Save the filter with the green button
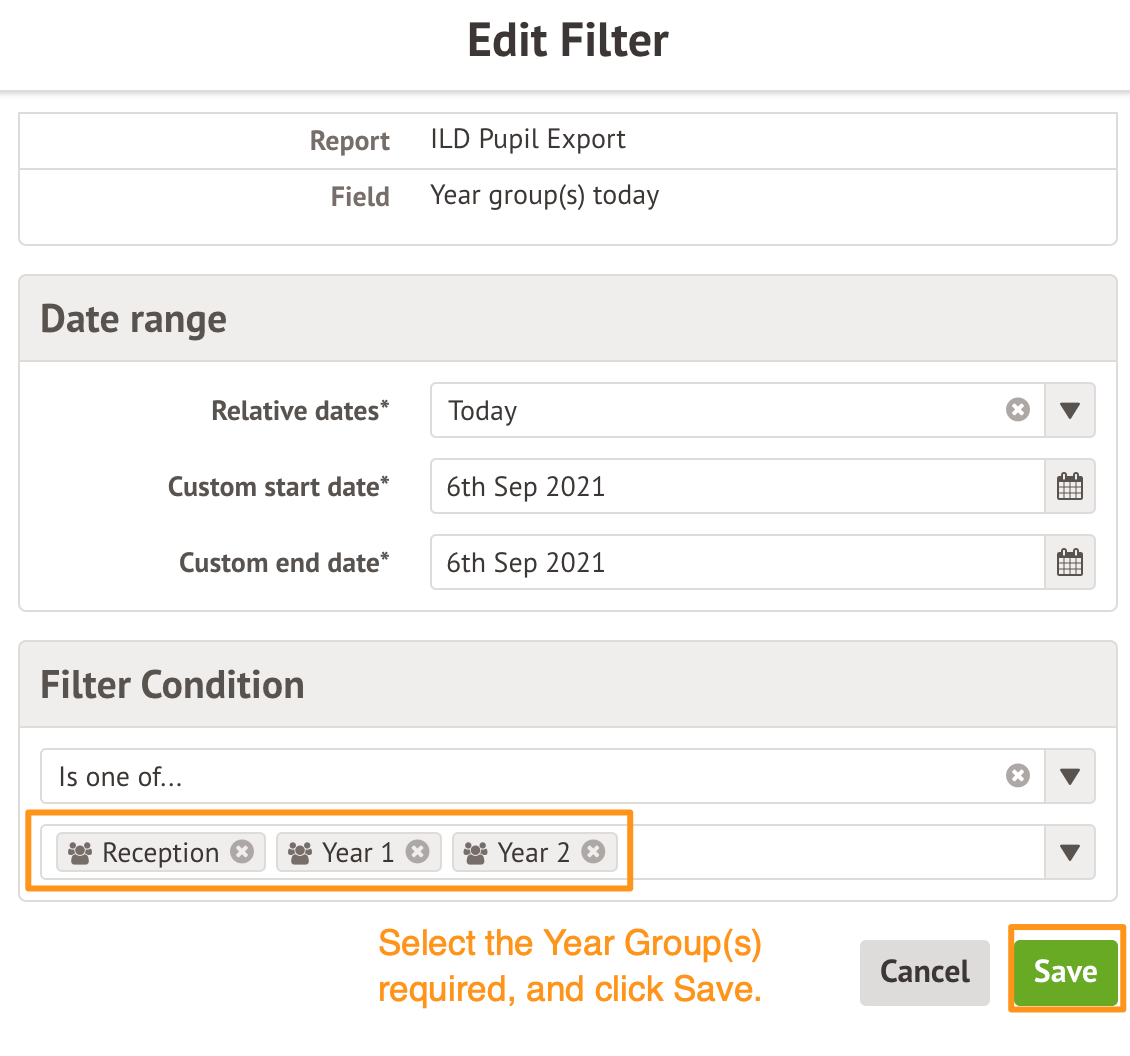1130x1056 pixels. [1065, 972]
